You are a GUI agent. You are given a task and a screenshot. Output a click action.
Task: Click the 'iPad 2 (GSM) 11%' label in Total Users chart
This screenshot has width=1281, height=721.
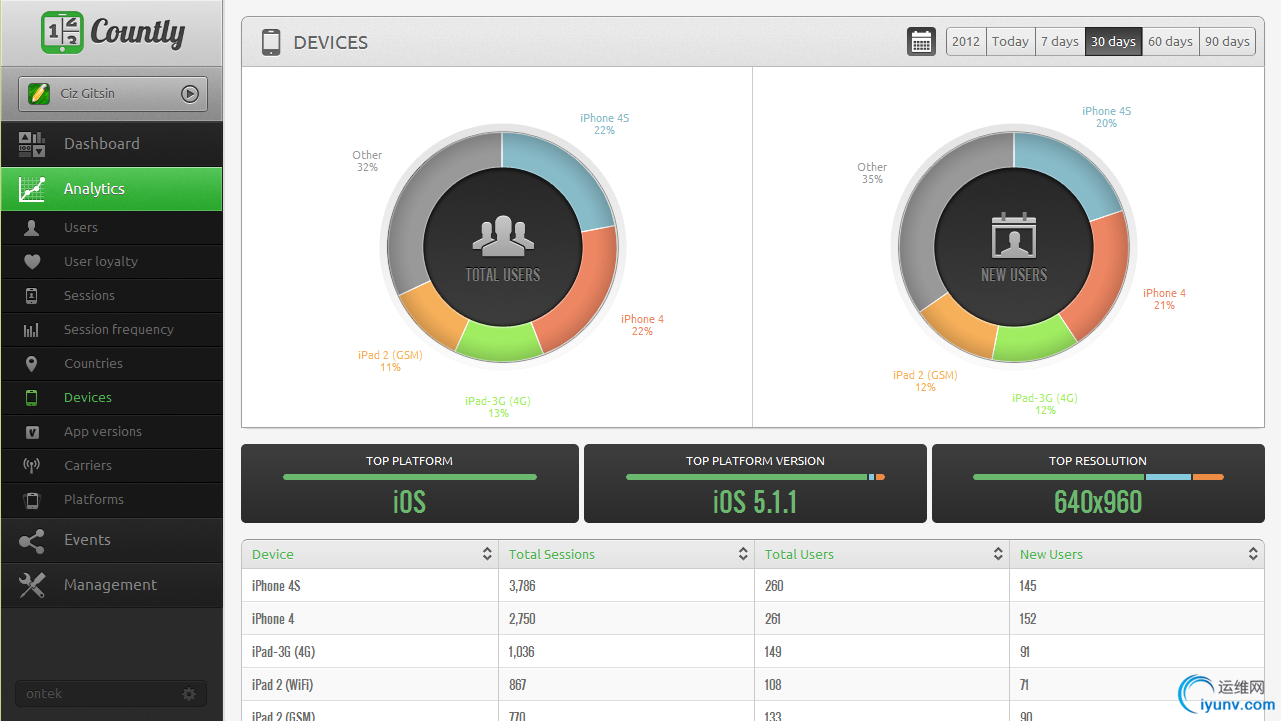coord(390,361)
